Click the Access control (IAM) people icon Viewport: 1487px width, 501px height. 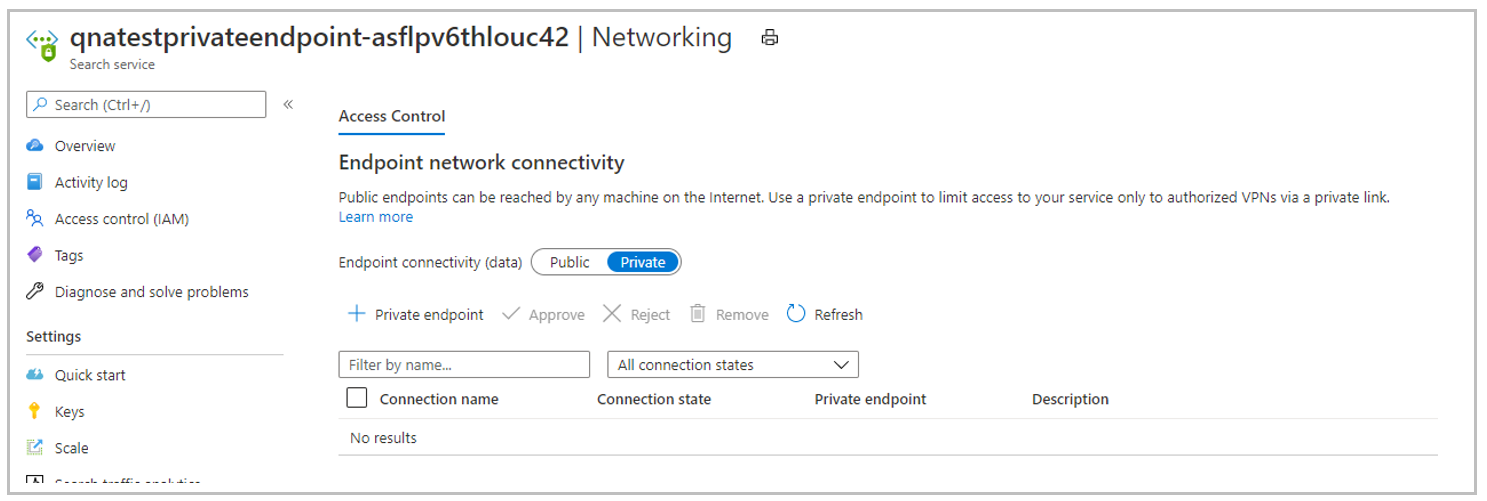click(35, 218)
